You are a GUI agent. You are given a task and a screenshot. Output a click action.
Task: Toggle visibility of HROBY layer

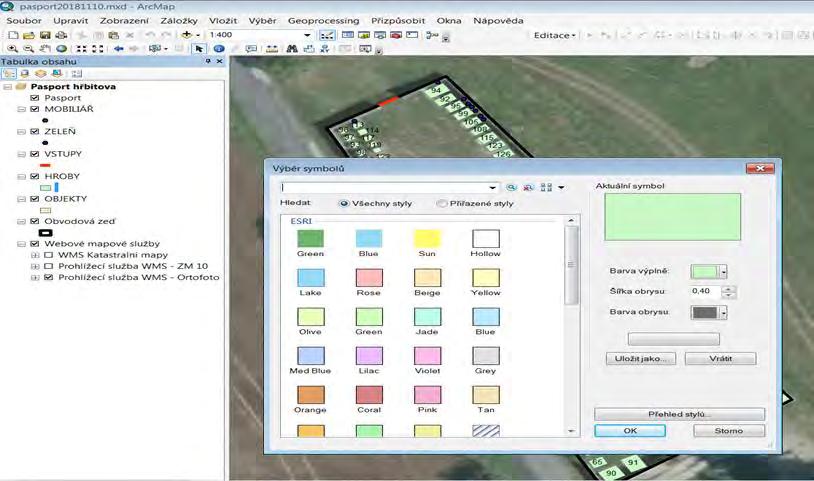point(35,176)
